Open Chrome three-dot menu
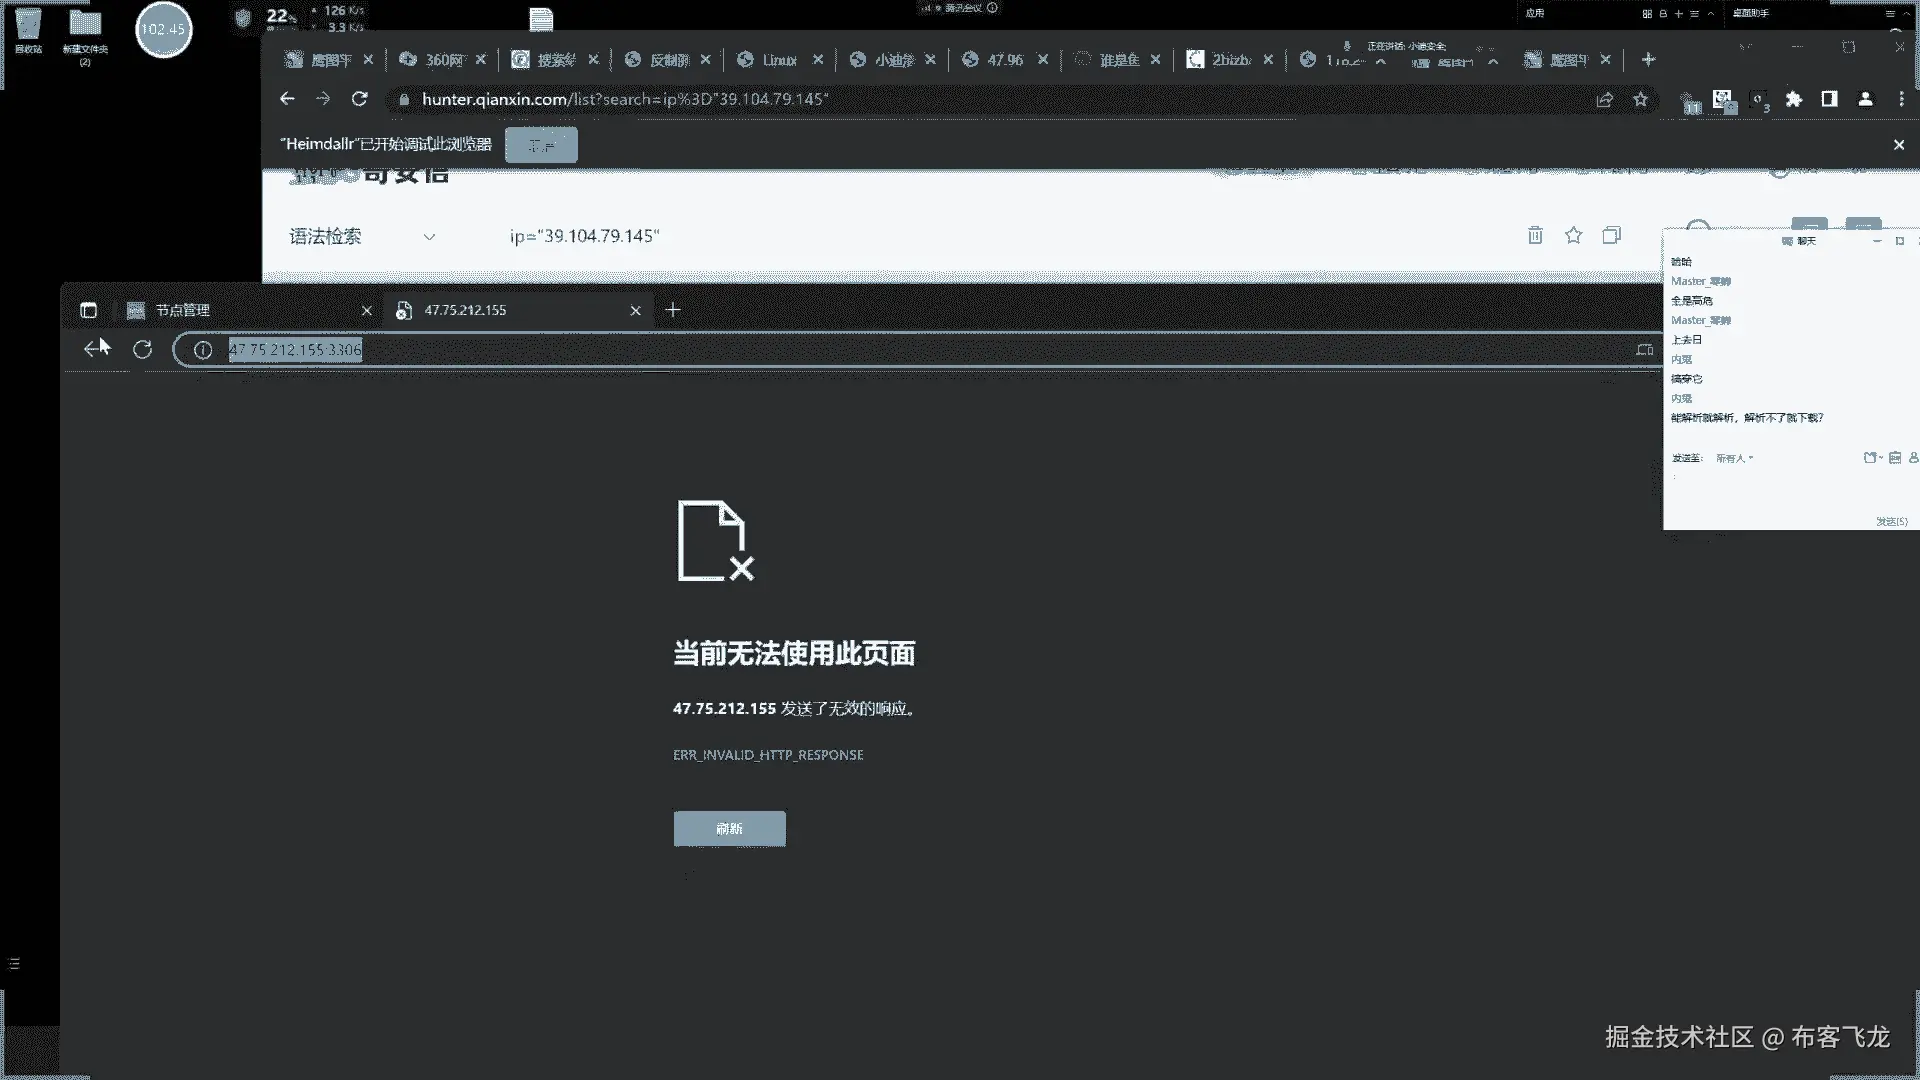Image resolution: width=1920 pixels, height=1080 pixels. point(1901,99)
